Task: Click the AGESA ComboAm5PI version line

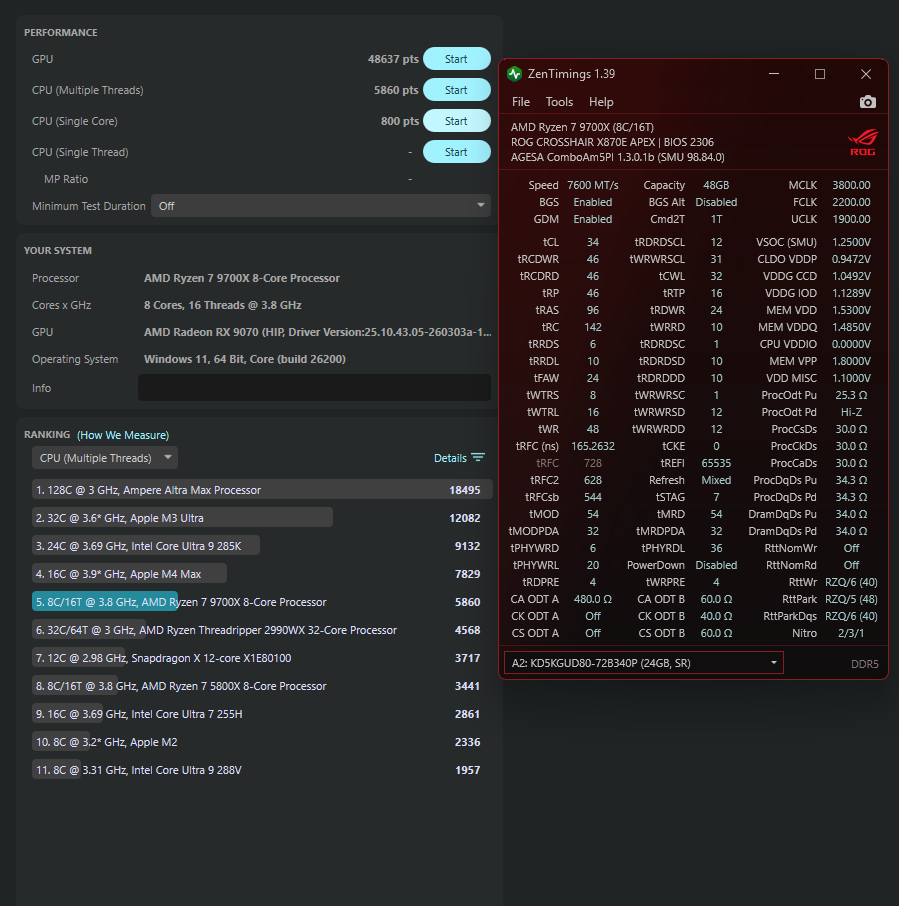Action: [617, 157]
